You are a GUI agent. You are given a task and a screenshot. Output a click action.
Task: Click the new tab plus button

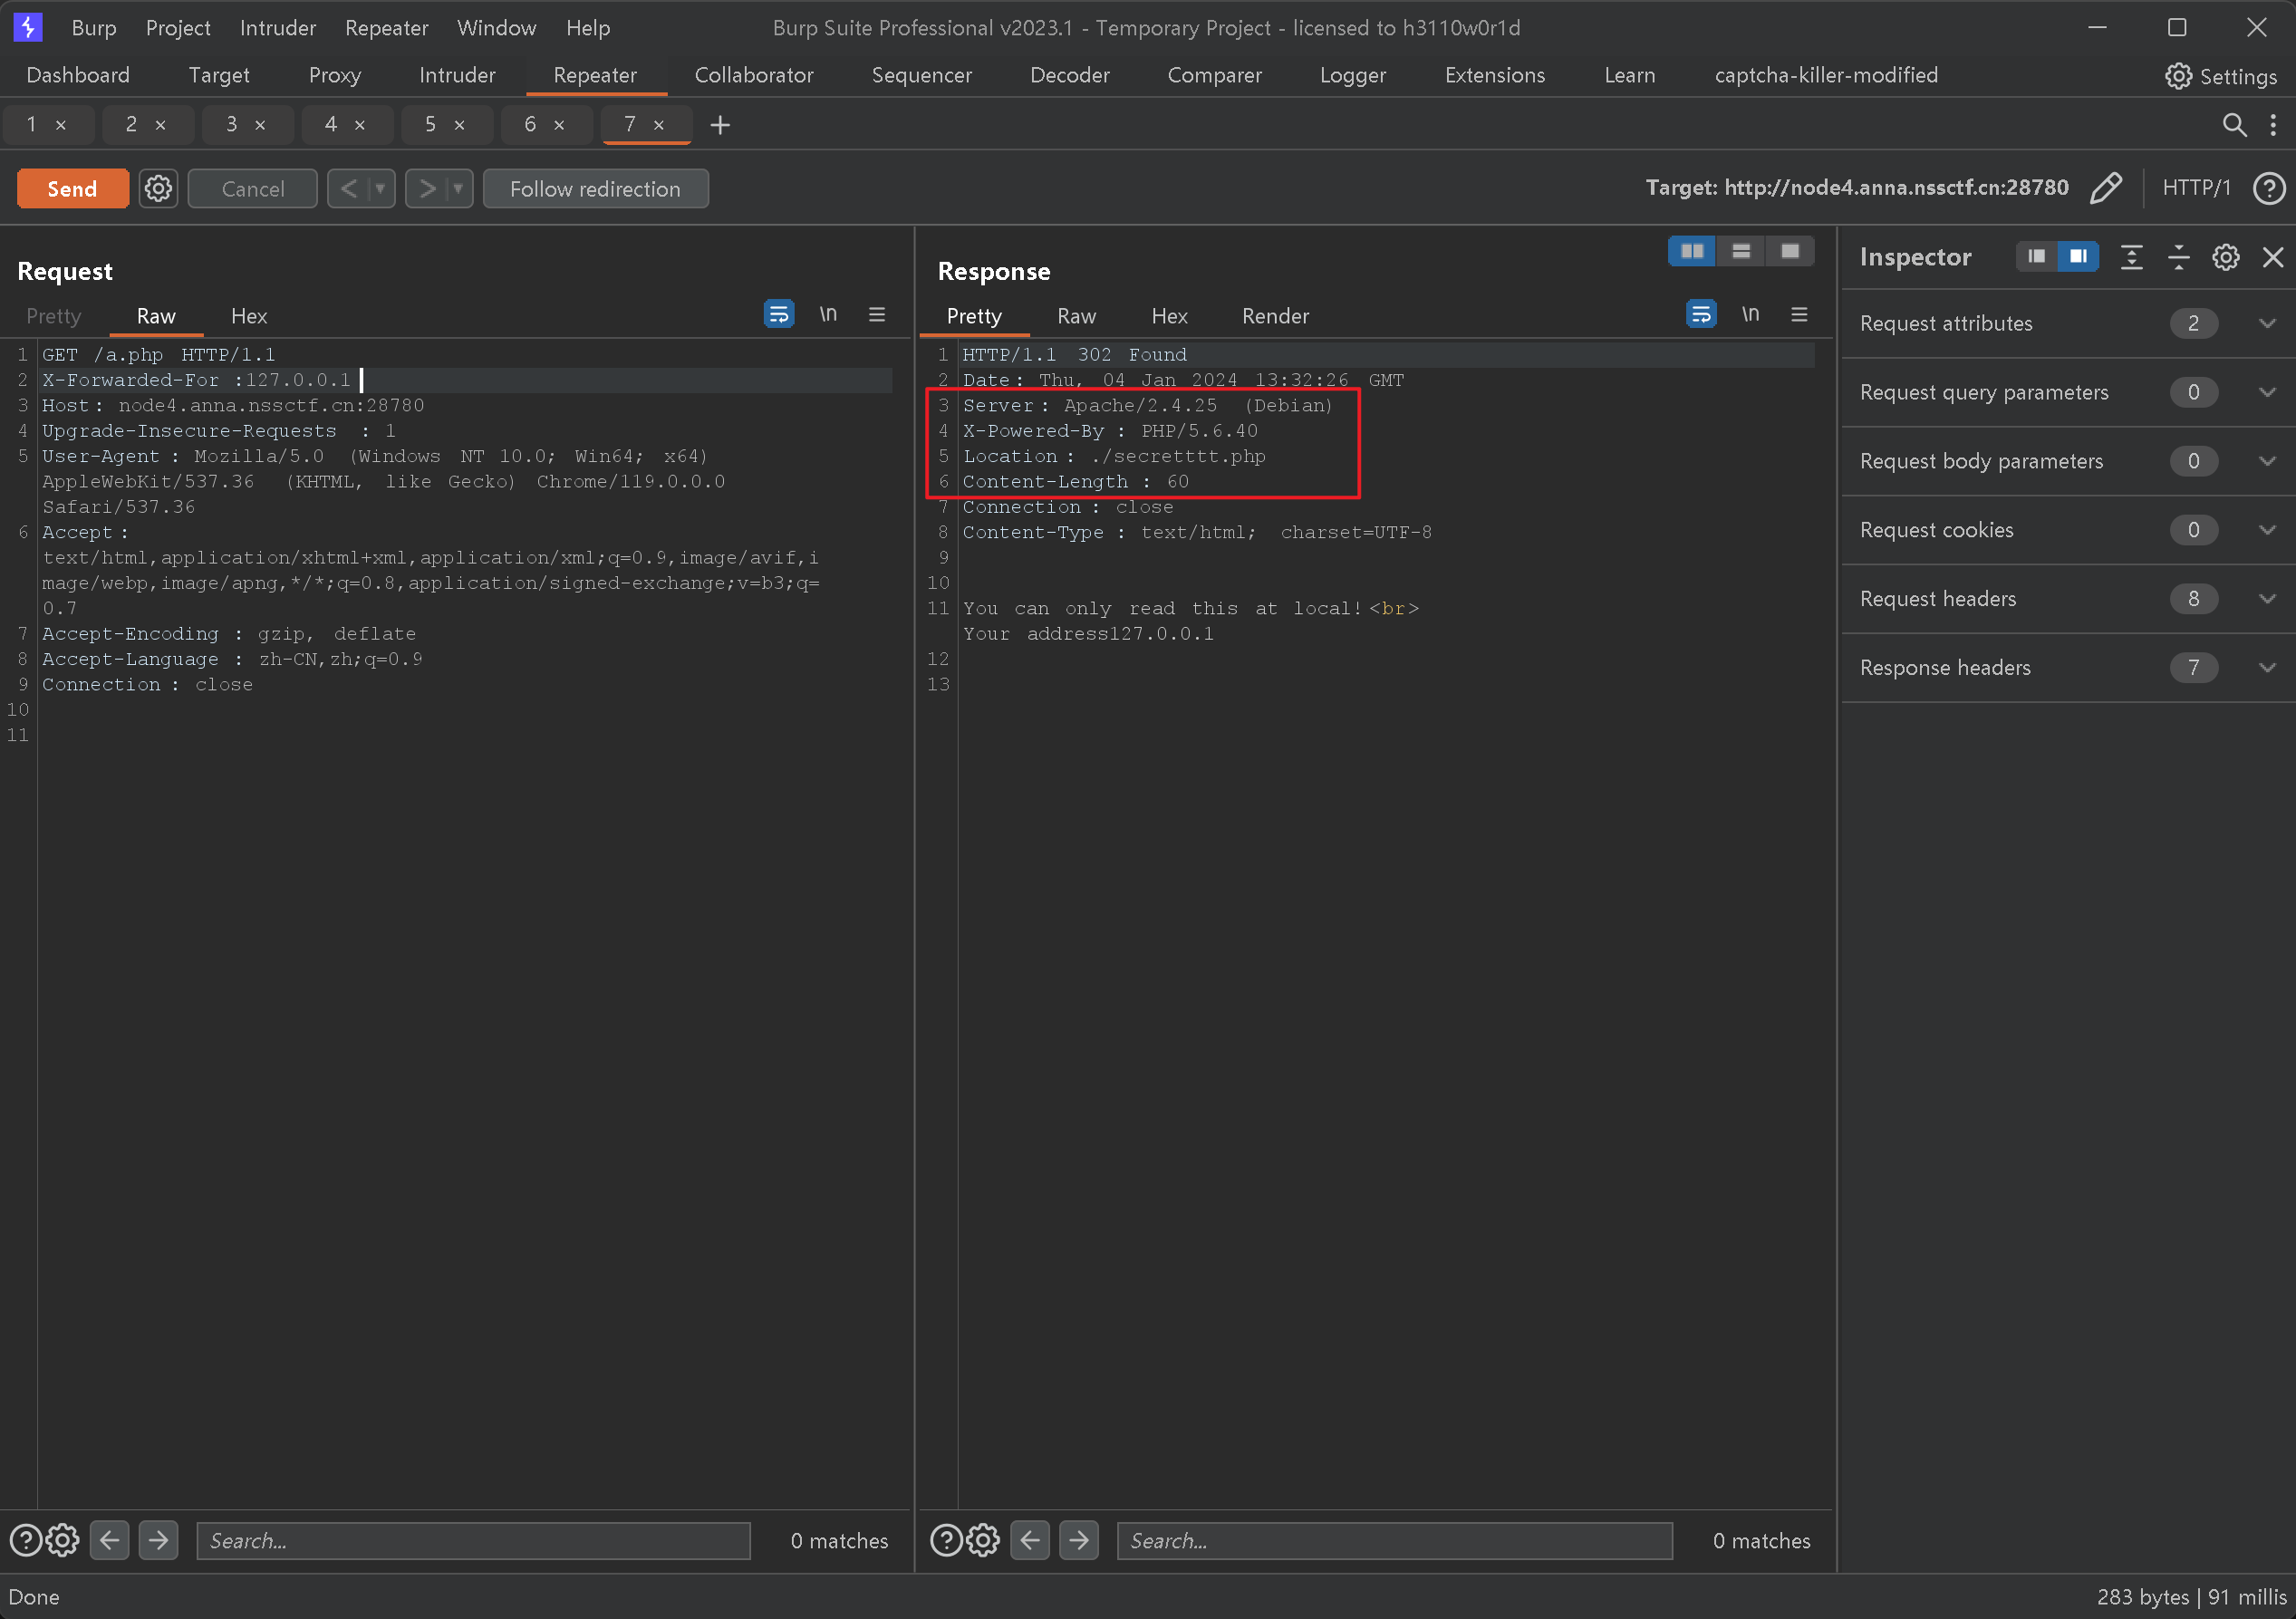(720, 122)
